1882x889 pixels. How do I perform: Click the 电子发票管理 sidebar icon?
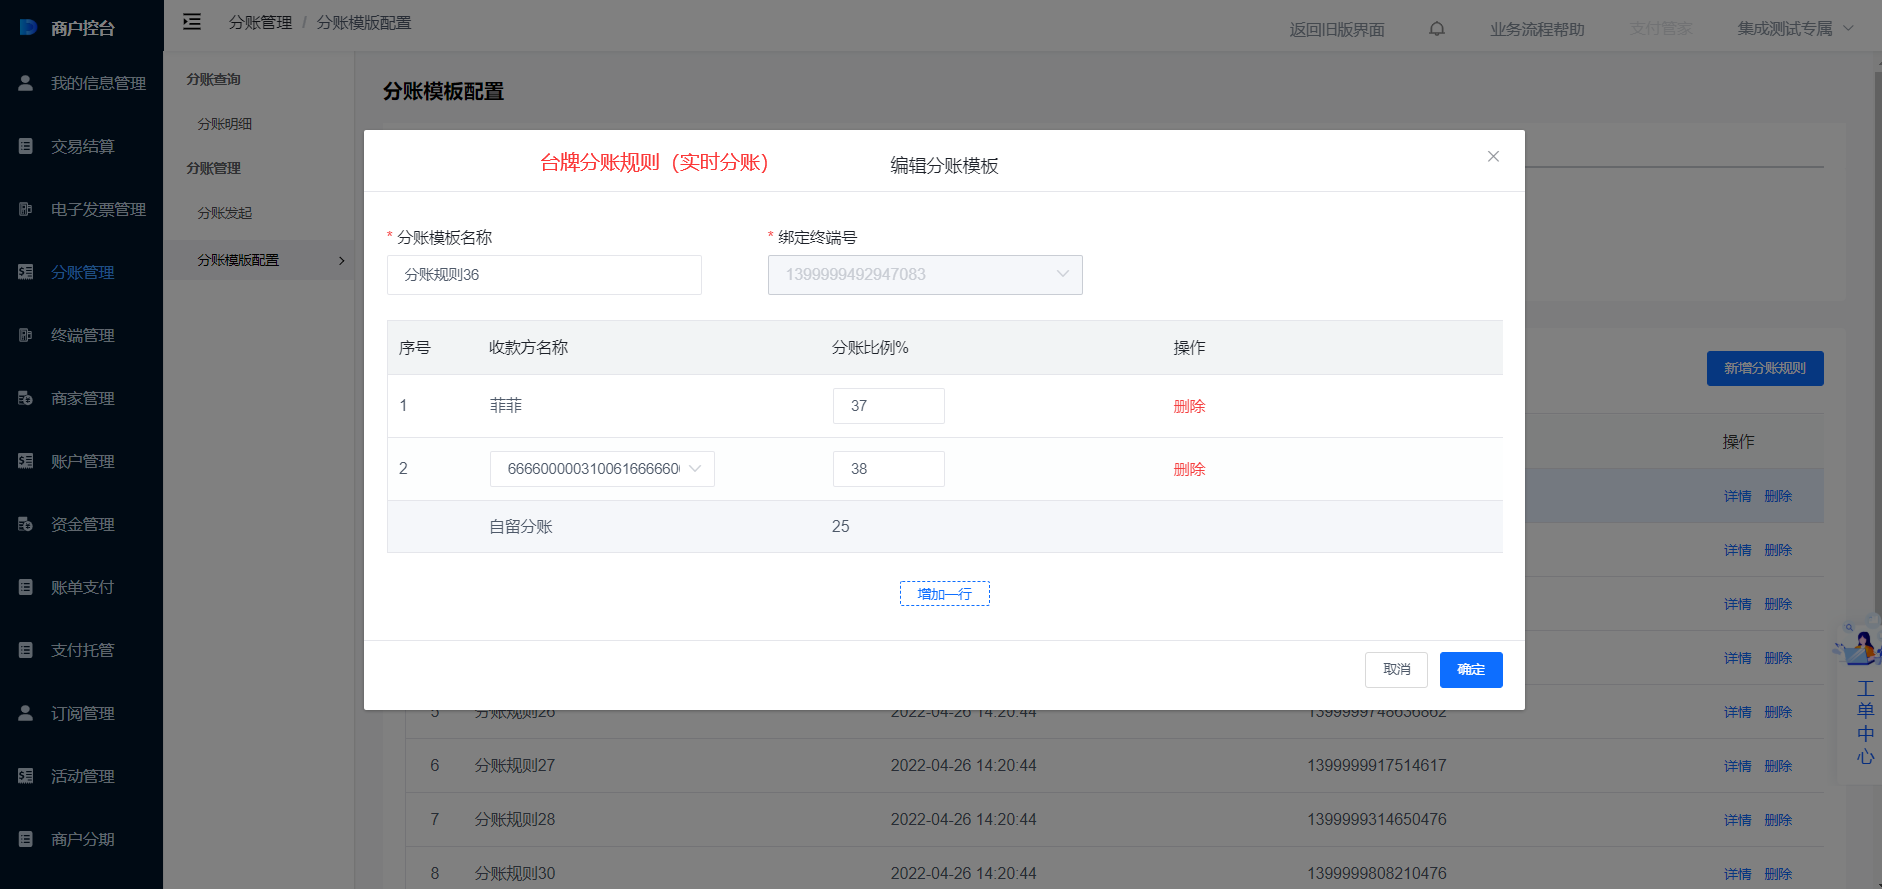(26, 209)
